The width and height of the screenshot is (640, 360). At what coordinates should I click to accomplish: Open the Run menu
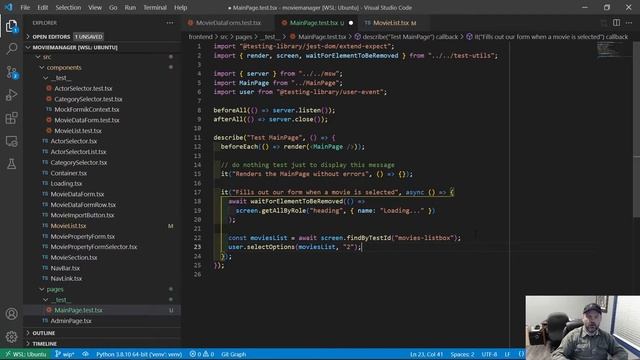[130, 7]
